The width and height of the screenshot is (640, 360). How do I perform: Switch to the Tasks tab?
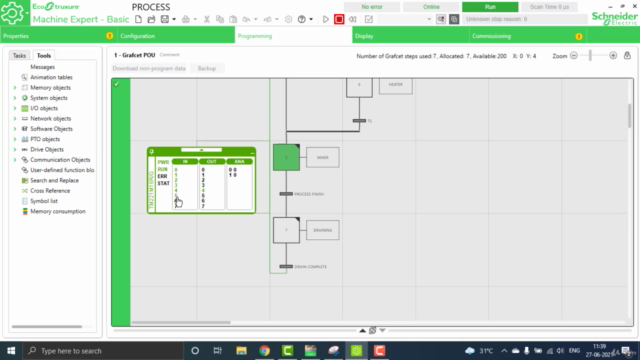[x=19, y=56]
